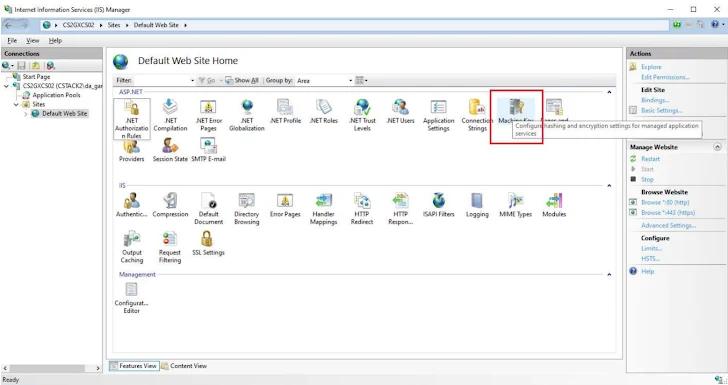Switch to Content View tab
The width and height of the screenshot is (728, 385).
click(184, 366)
